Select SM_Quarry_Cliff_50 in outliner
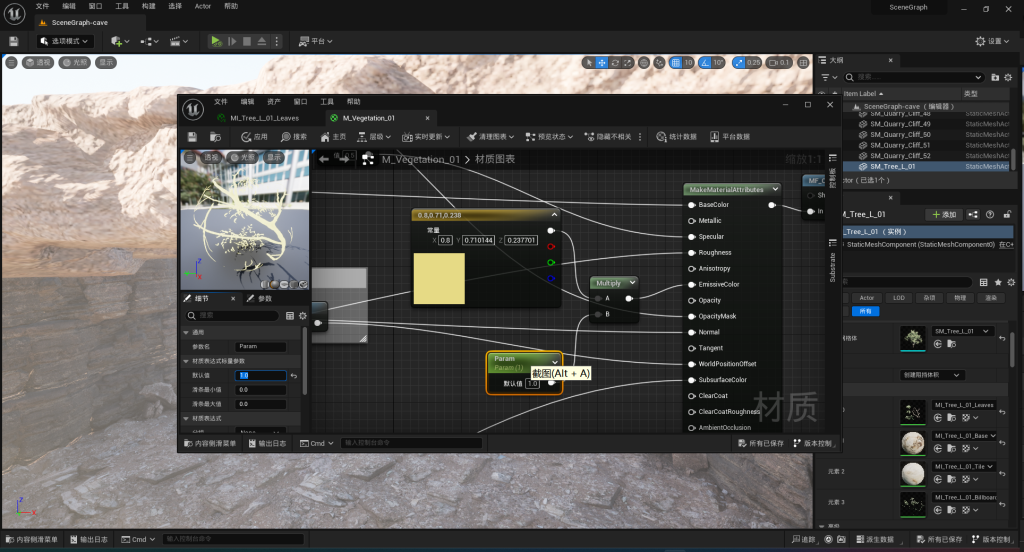This screenshot has height=552, width=1024. coord(901,135)
